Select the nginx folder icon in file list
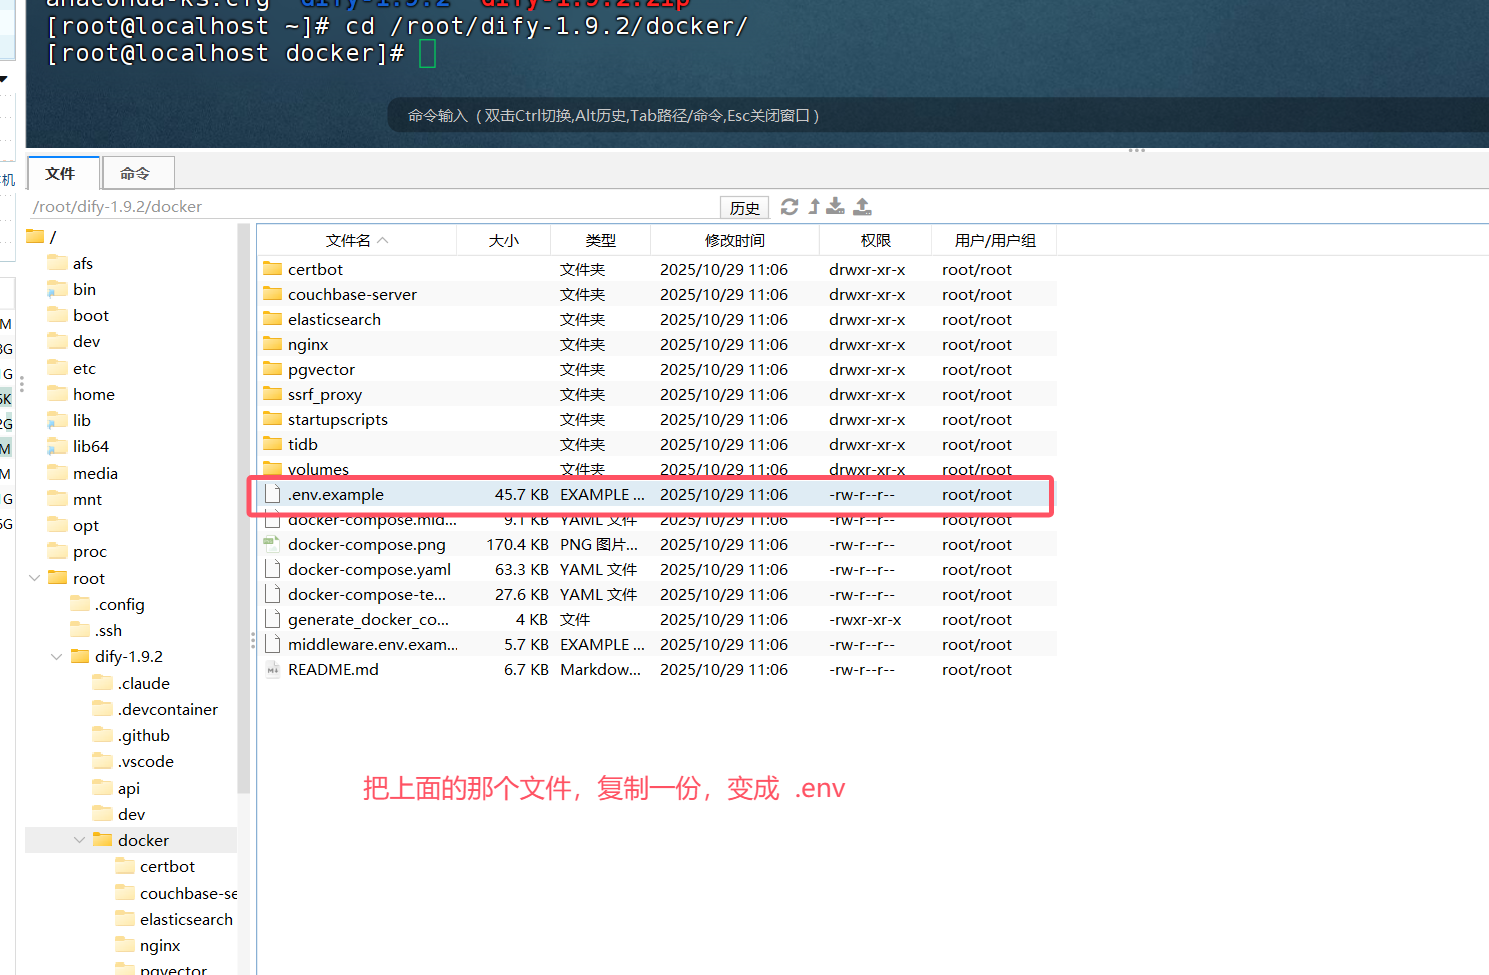Viewport: 1489px width, 975px height. 273,344
